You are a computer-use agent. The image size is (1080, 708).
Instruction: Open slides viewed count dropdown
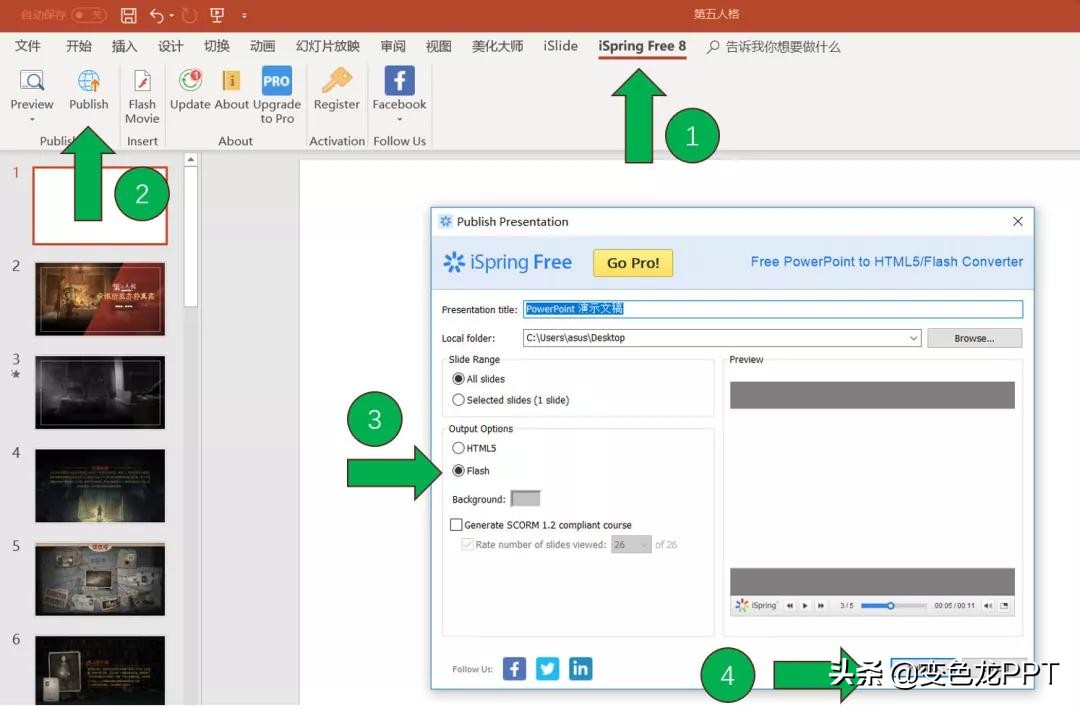pyautogui.click(x=631, y=545)
